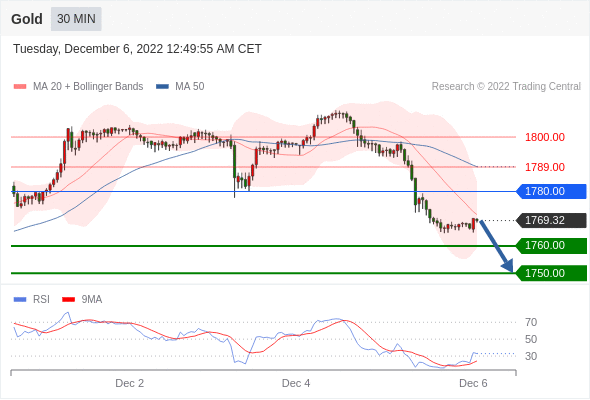The width and height of the screenshot is (590, 400).
Task: Select the black 1769.32 current price tag
Action: pos(551,221)
